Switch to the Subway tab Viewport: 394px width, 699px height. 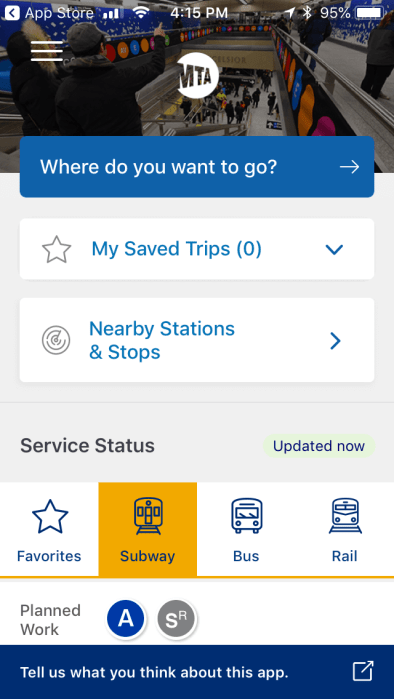pos(148,530)
